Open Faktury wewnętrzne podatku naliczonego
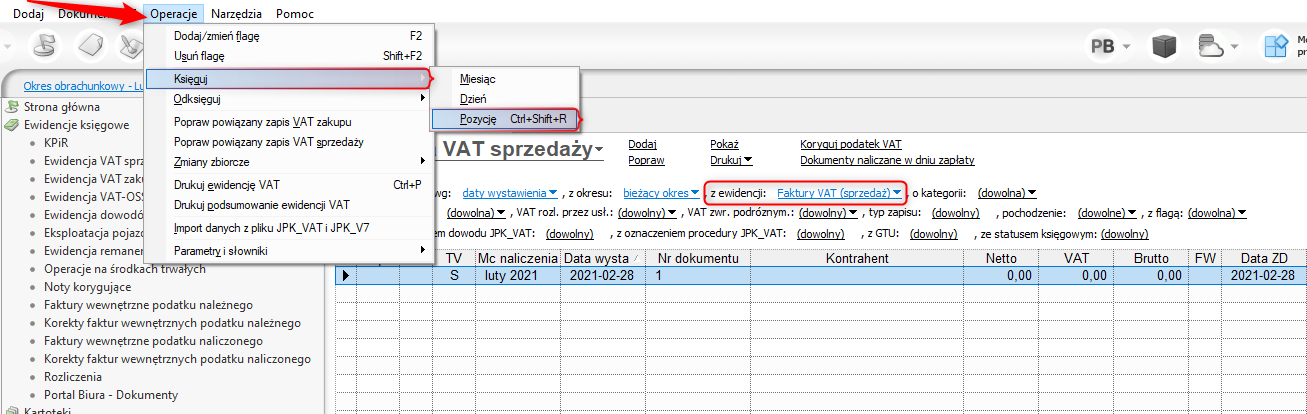 (x=151, y=341)
